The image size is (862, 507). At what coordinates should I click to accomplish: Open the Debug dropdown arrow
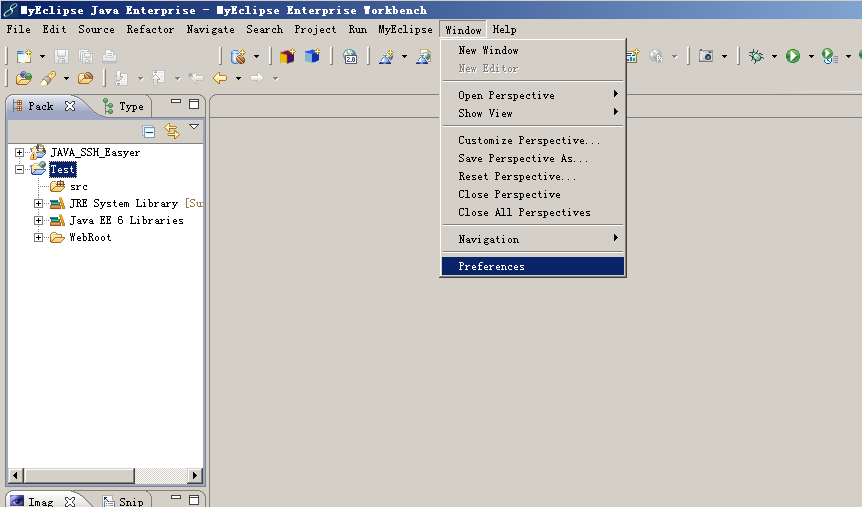774,56
